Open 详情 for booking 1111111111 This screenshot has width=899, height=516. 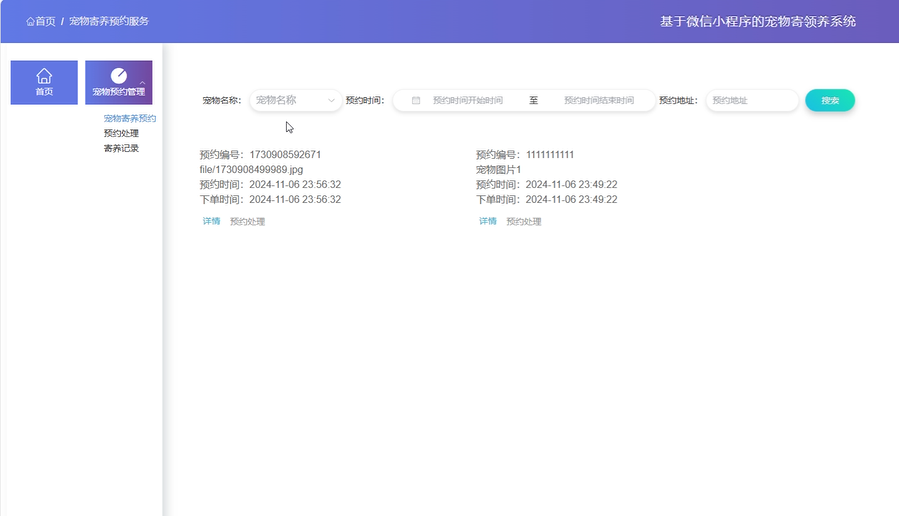[488, 221]
